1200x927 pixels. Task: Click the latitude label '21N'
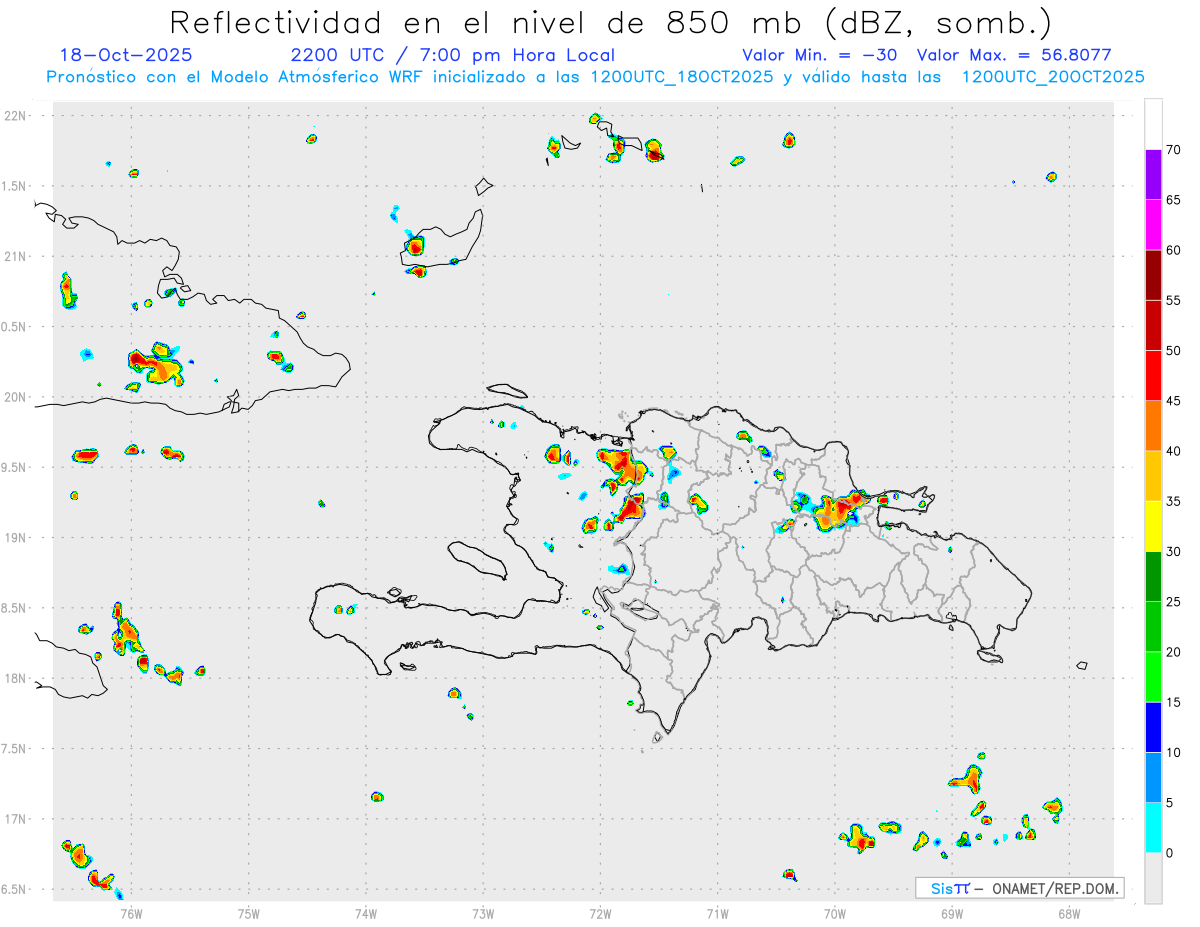pos(16,256)
